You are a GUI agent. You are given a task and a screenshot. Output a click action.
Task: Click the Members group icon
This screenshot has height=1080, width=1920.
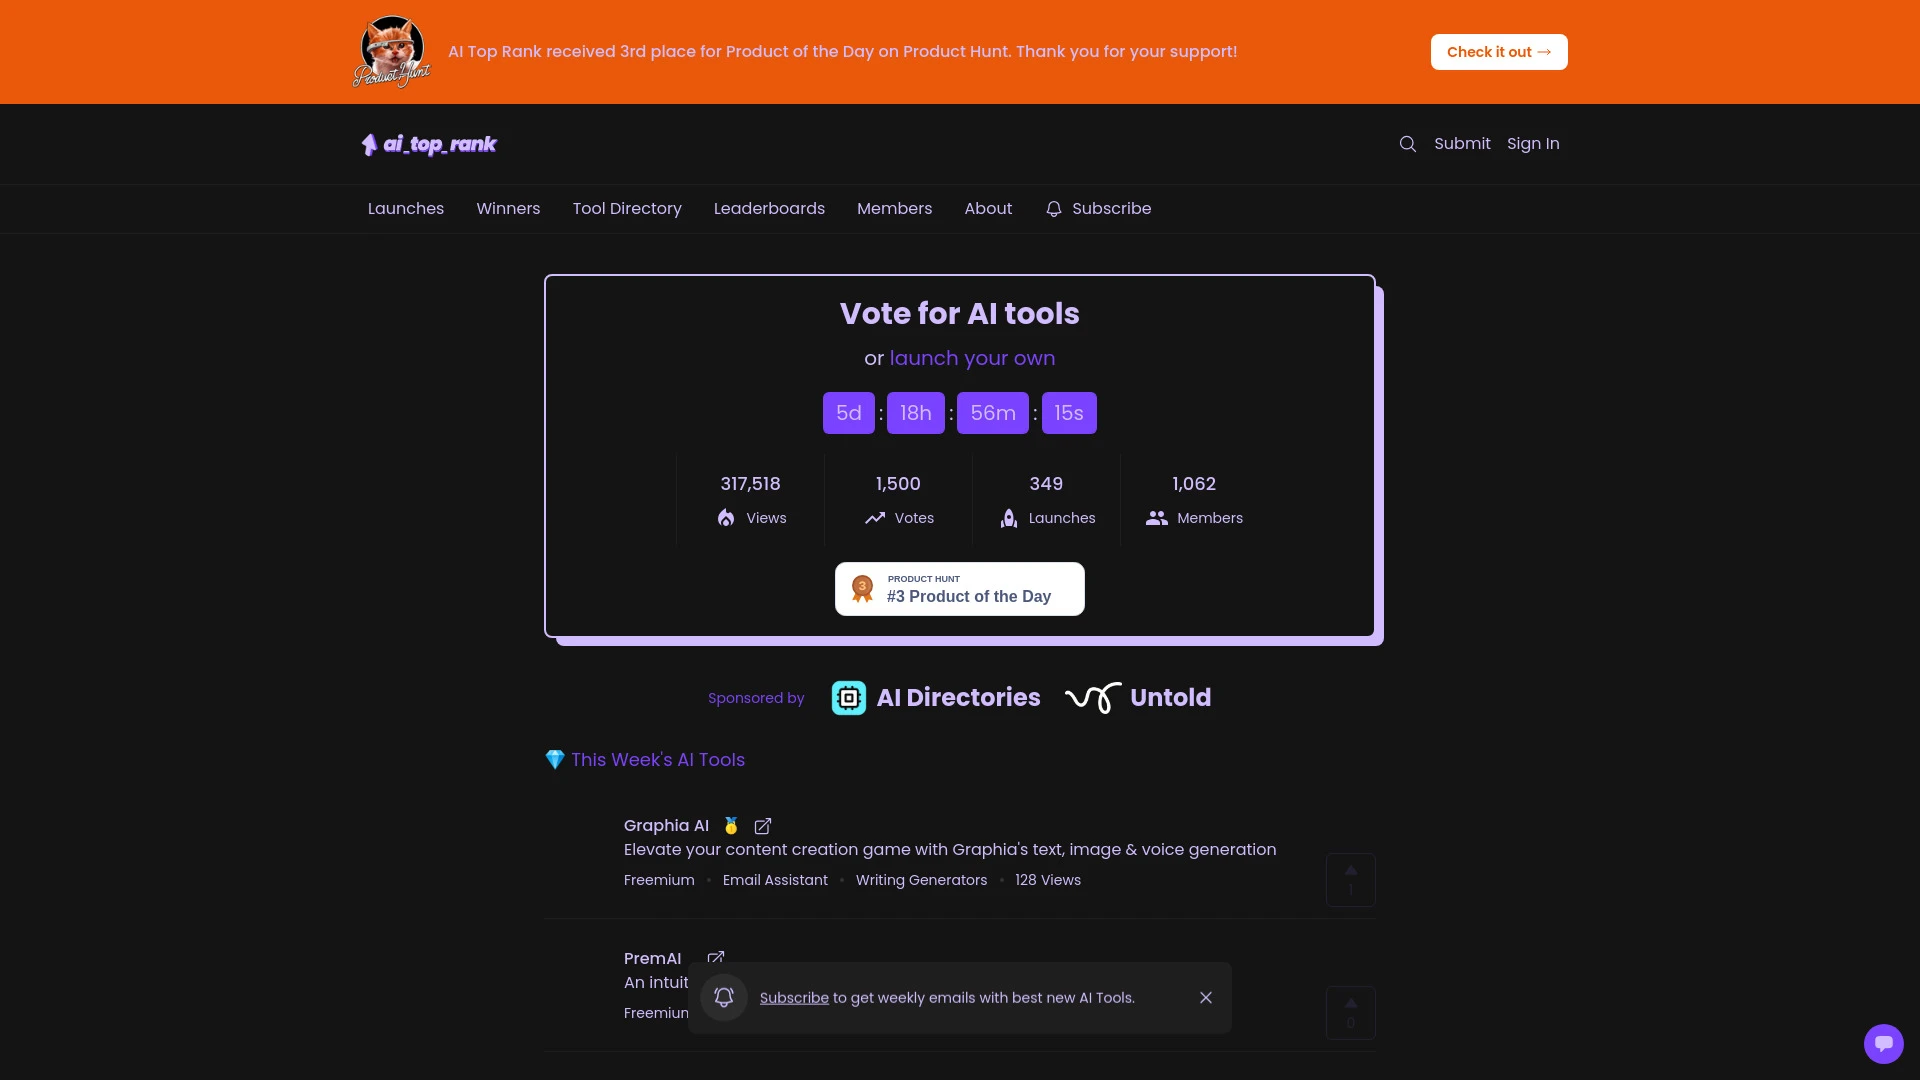[1156, 517]
